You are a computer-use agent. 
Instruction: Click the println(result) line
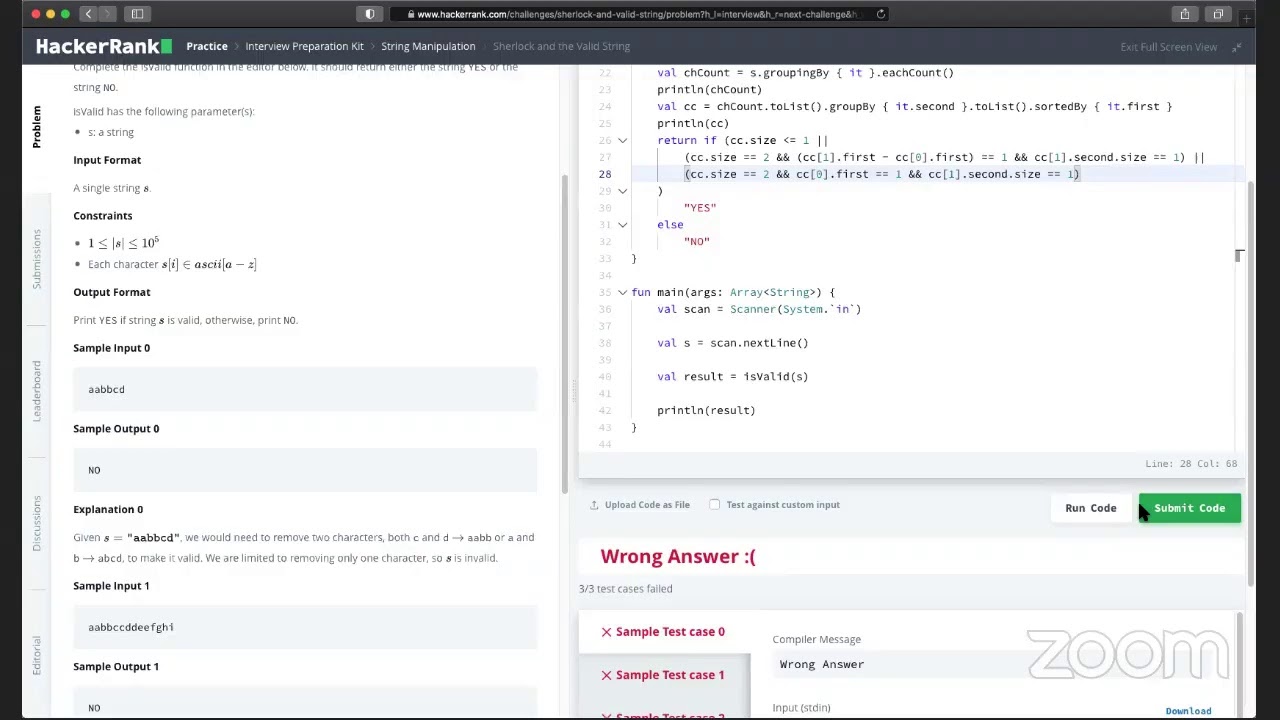[706, 410]
